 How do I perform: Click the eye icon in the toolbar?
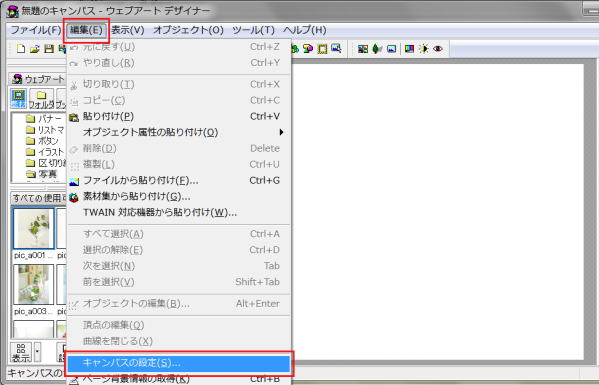438,49
